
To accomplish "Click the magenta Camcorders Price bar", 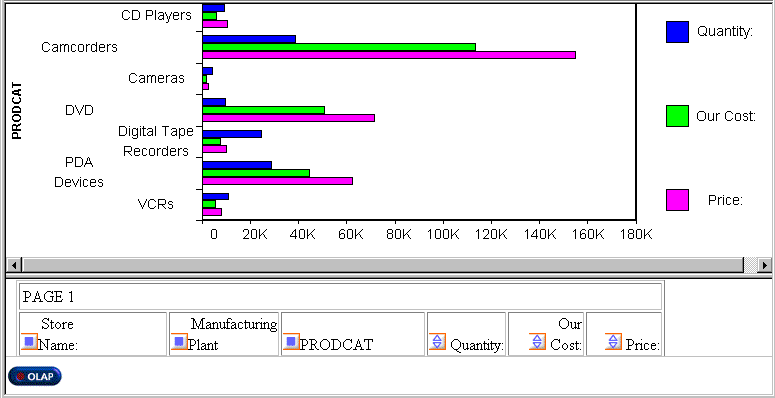I will 389,55.
